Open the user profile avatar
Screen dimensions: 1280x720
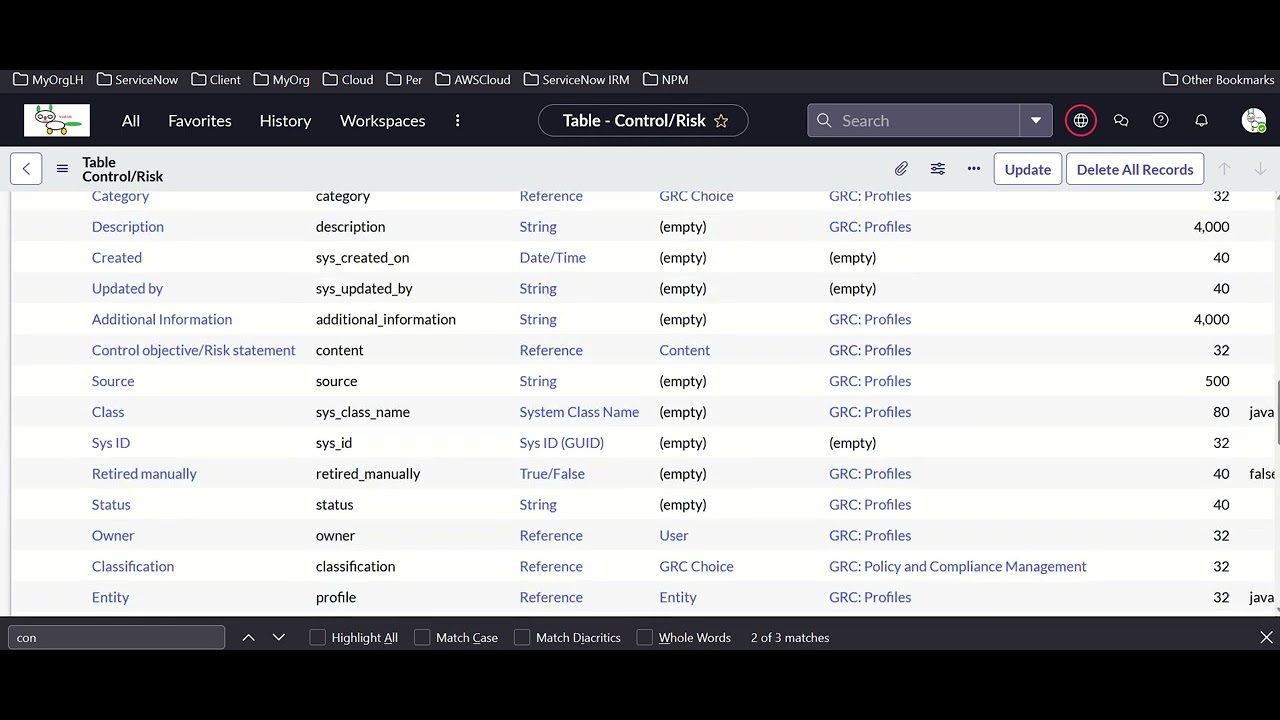(1253, 121)
